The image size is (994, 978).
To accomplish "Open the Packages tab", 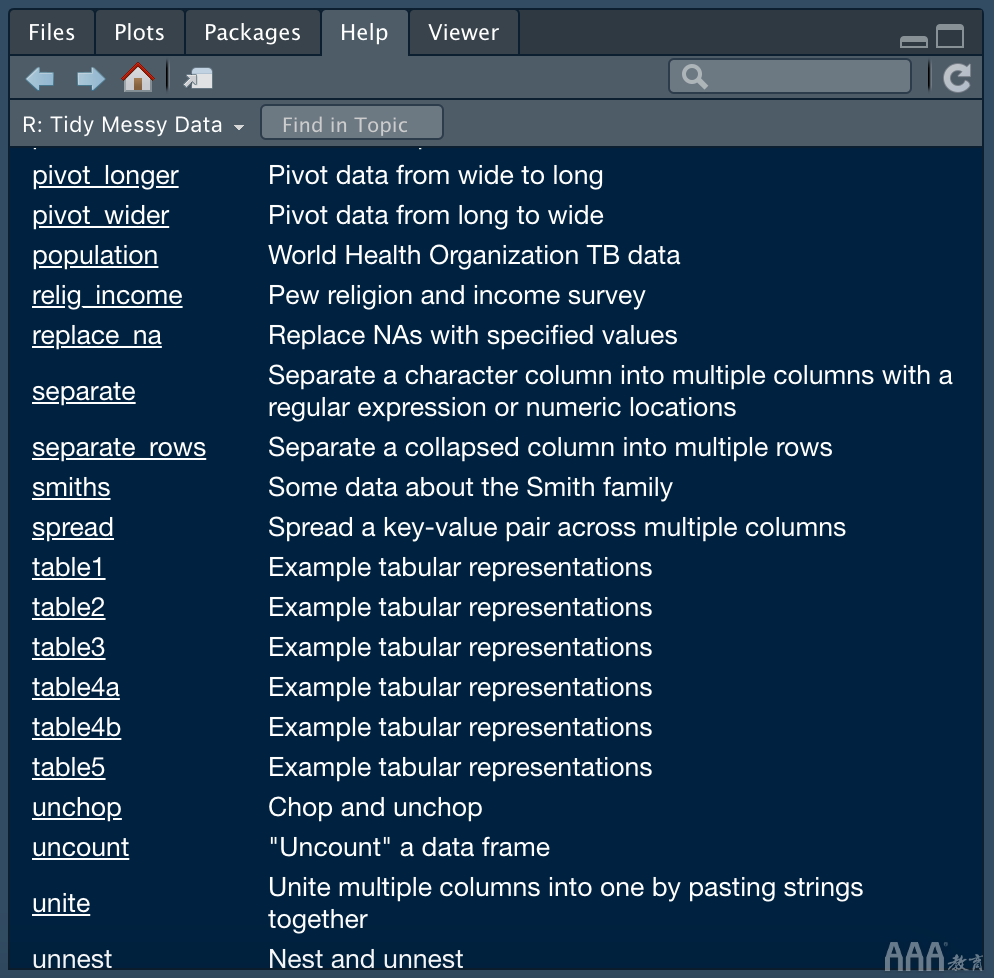I will coord(252,33).
